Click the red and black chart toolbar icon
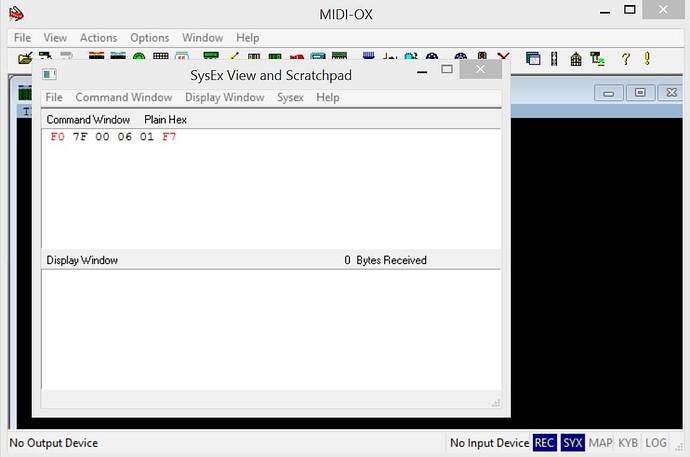This screenshot has width=690, height=457. pyautogui.click(x=390, y=56)
